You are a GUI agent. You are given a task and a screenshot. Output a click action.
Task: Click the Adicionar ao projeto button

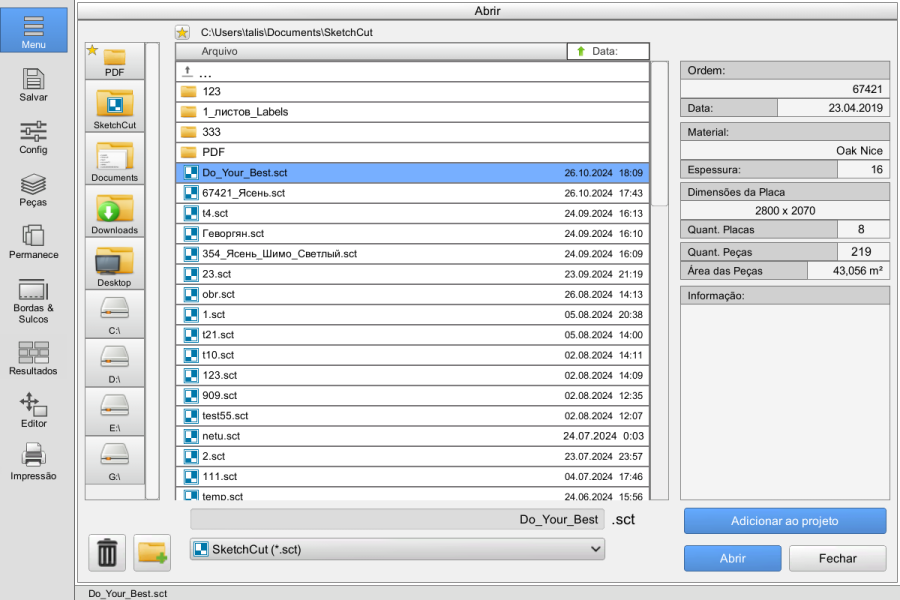(x=785, y=521)
